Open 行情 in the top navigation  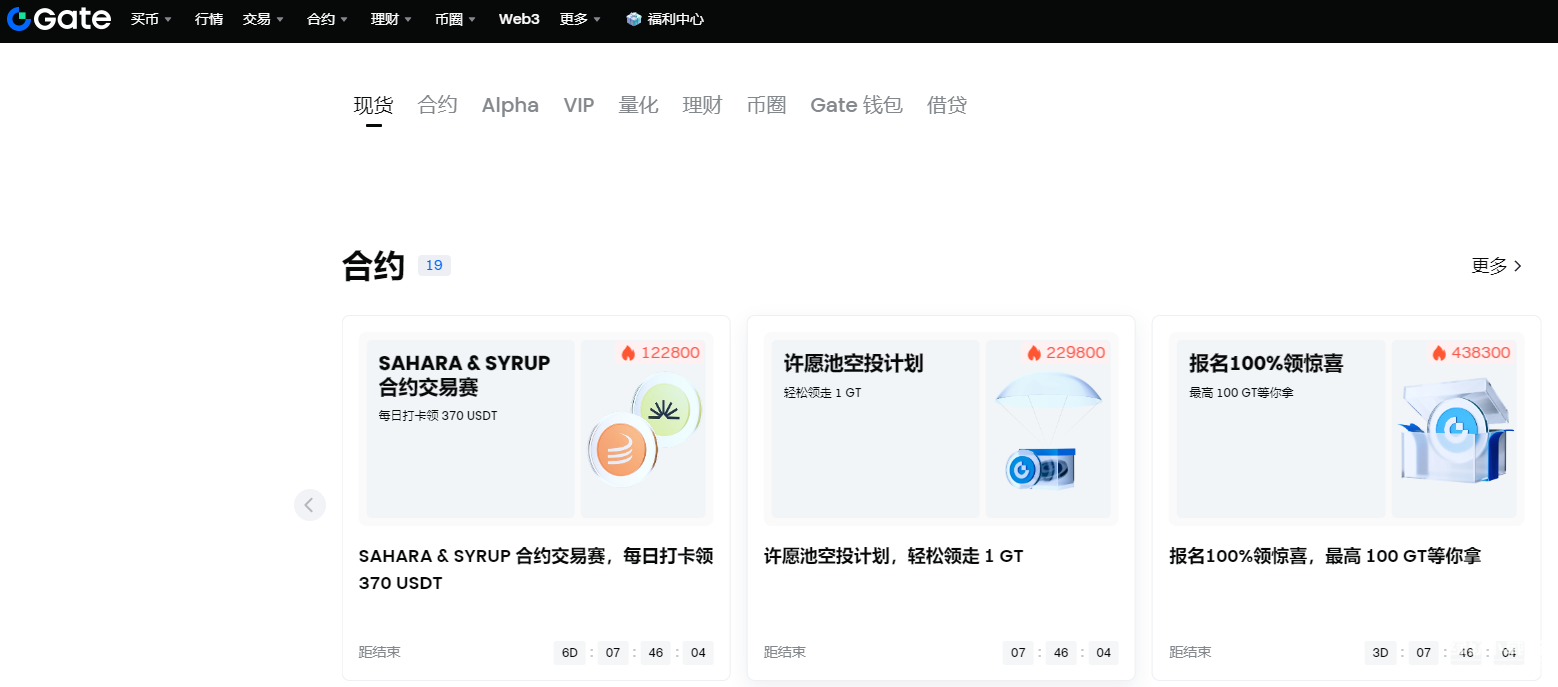[209, 19]
